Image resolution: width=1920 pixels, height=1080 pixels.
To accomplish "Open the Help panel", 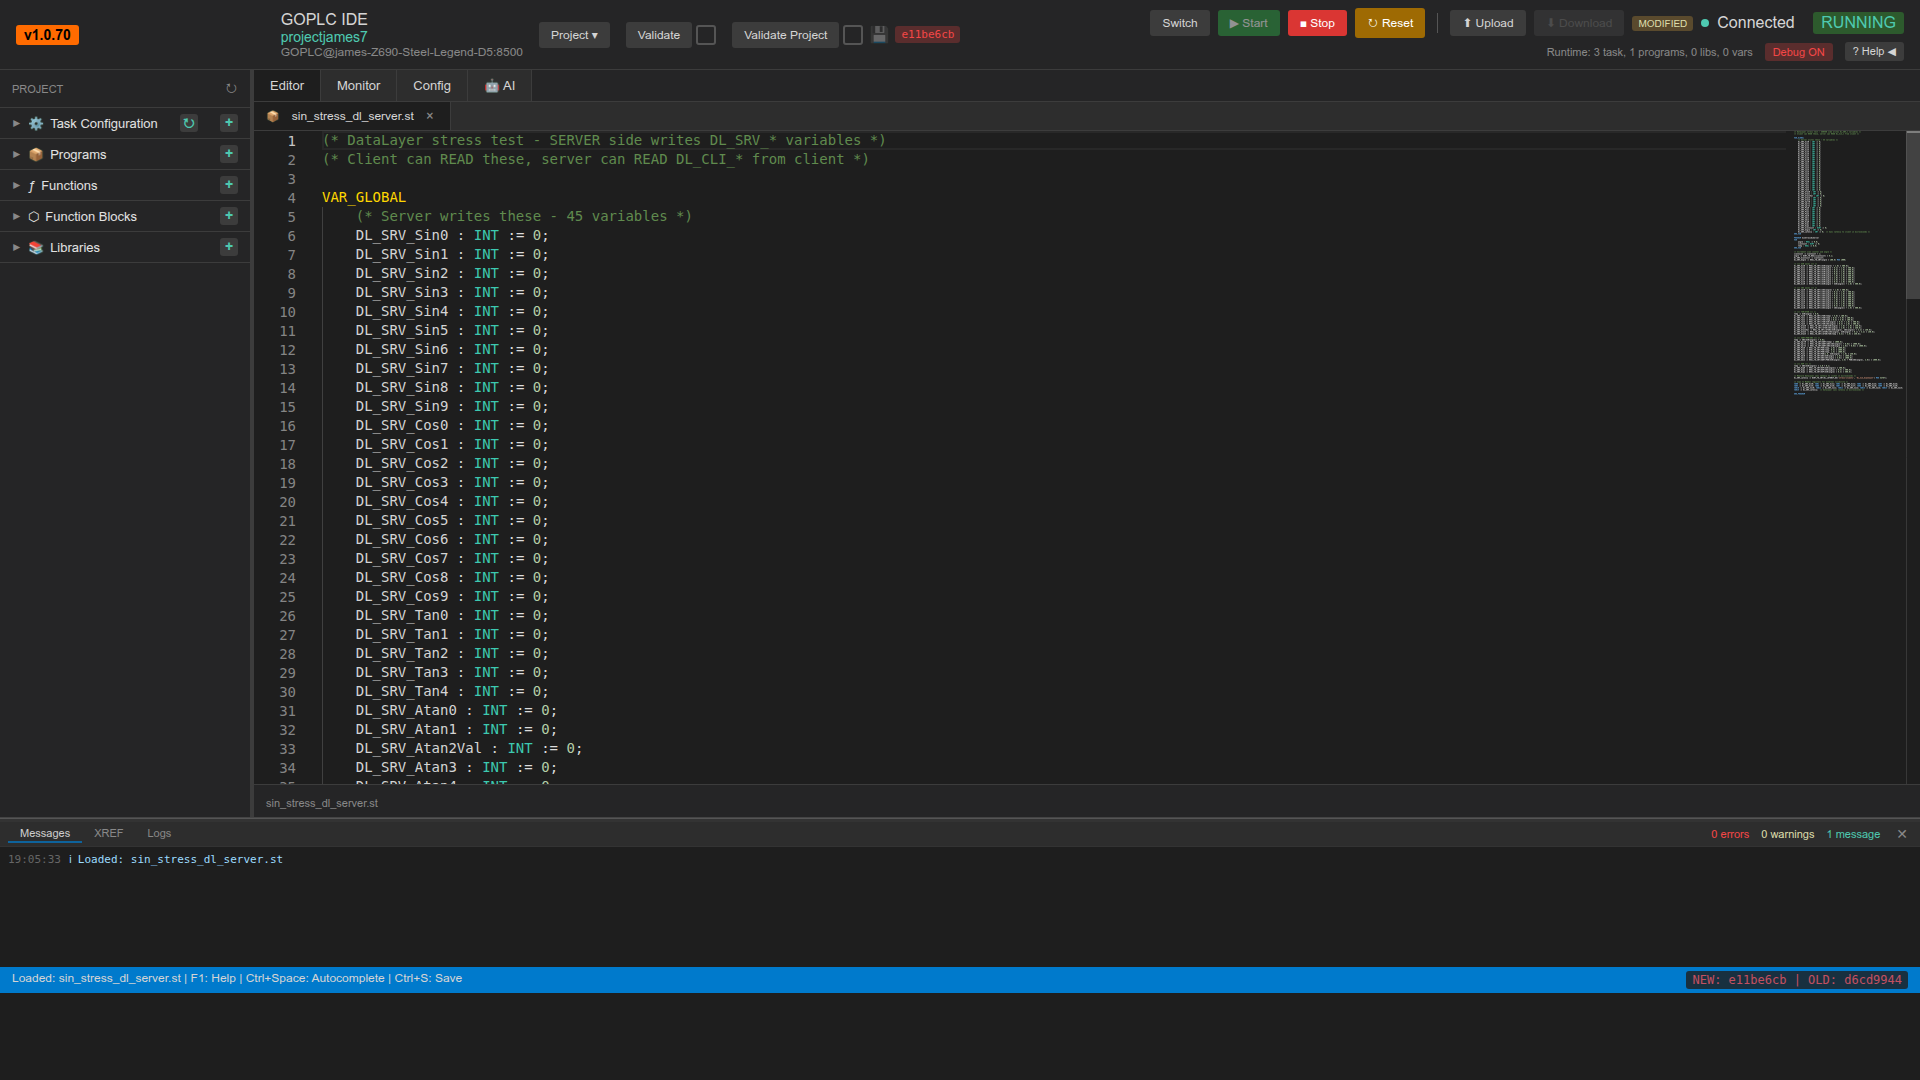I will click(x=1874, y=52).
